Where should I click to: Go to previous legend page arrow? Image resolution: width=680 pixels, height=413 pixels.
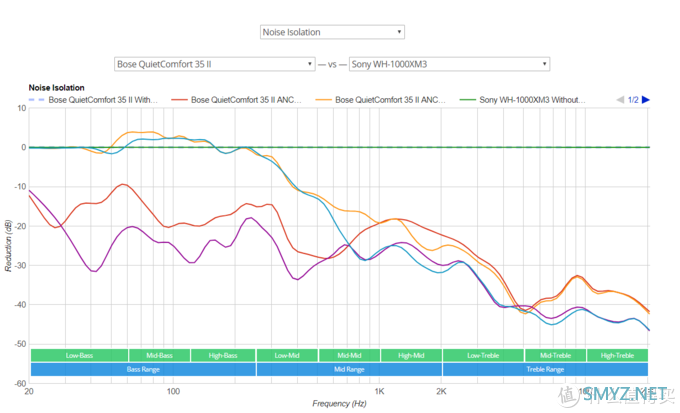(x=620, y=100)
